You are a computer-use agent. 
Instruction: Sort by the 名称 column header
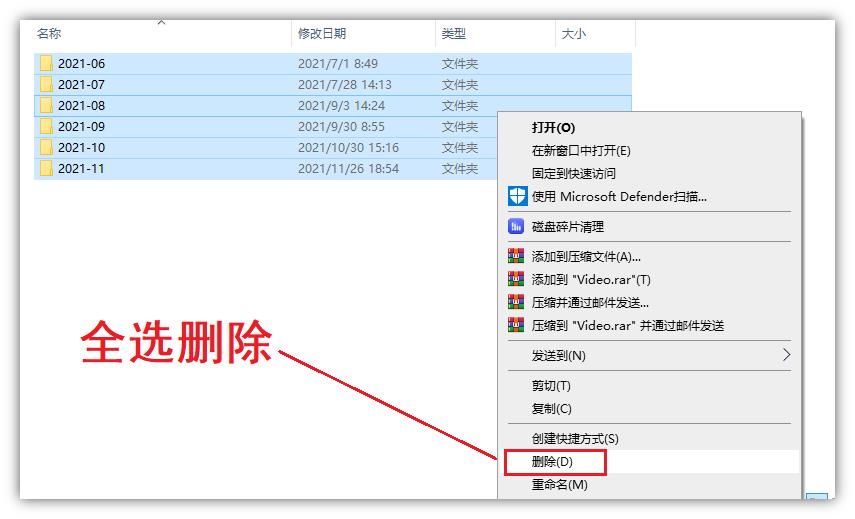click(49, 34)
